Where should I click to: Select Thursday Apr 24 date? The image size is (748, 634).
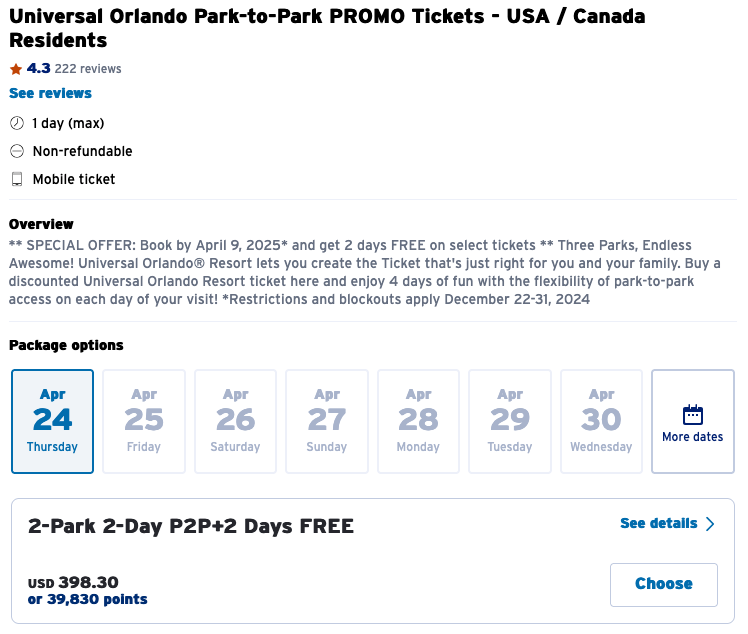coord(52,421)
